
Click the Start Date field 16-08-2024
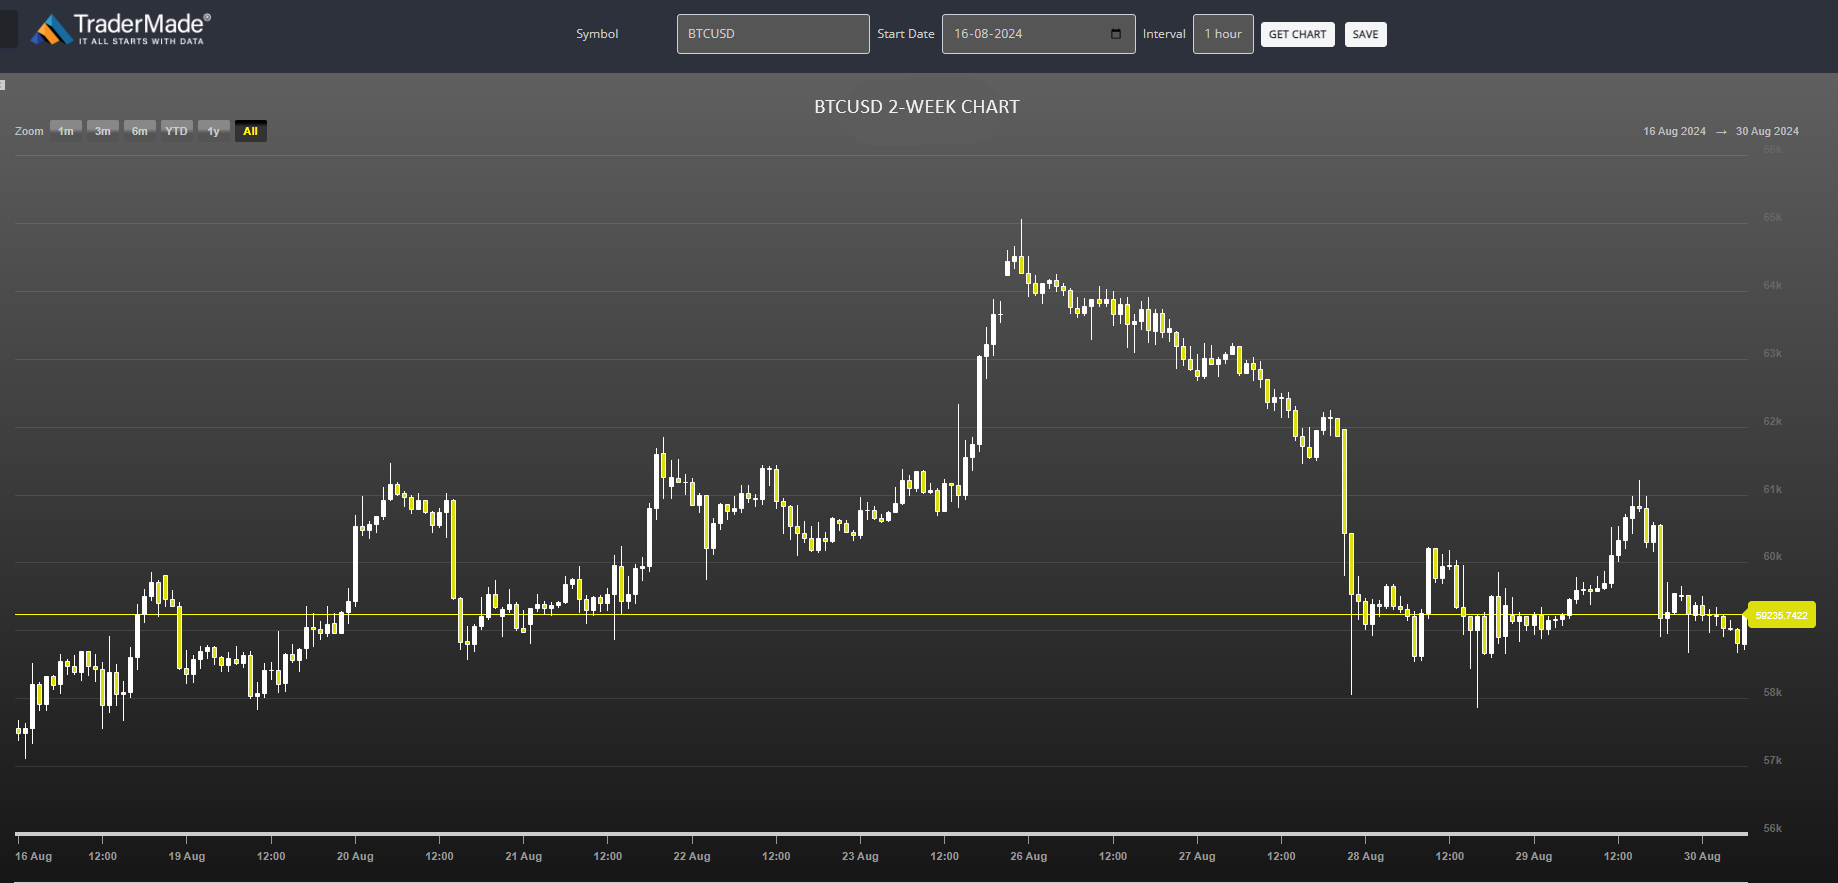coord(1038,34)
